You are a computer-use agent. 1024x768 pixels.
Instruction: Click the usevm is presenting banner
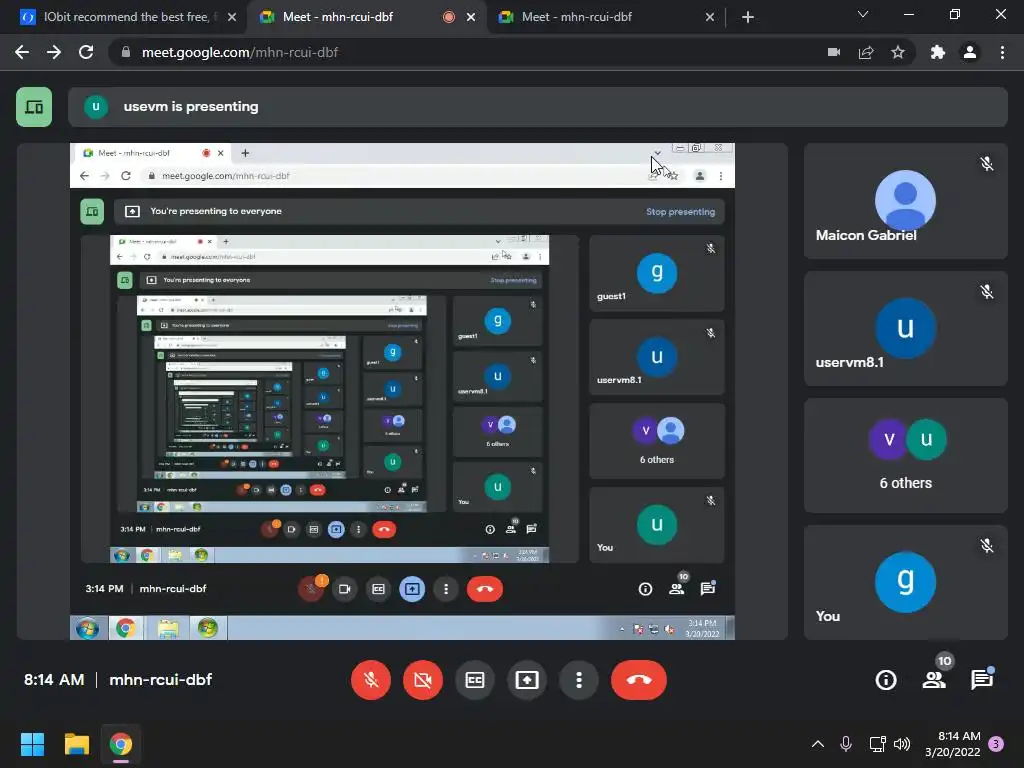(537, 106)
